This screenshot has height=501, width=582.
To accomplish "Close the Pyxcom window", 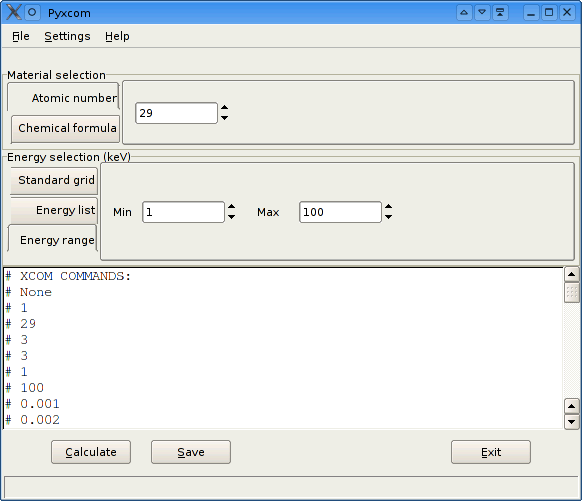I will tap(567, 13).
